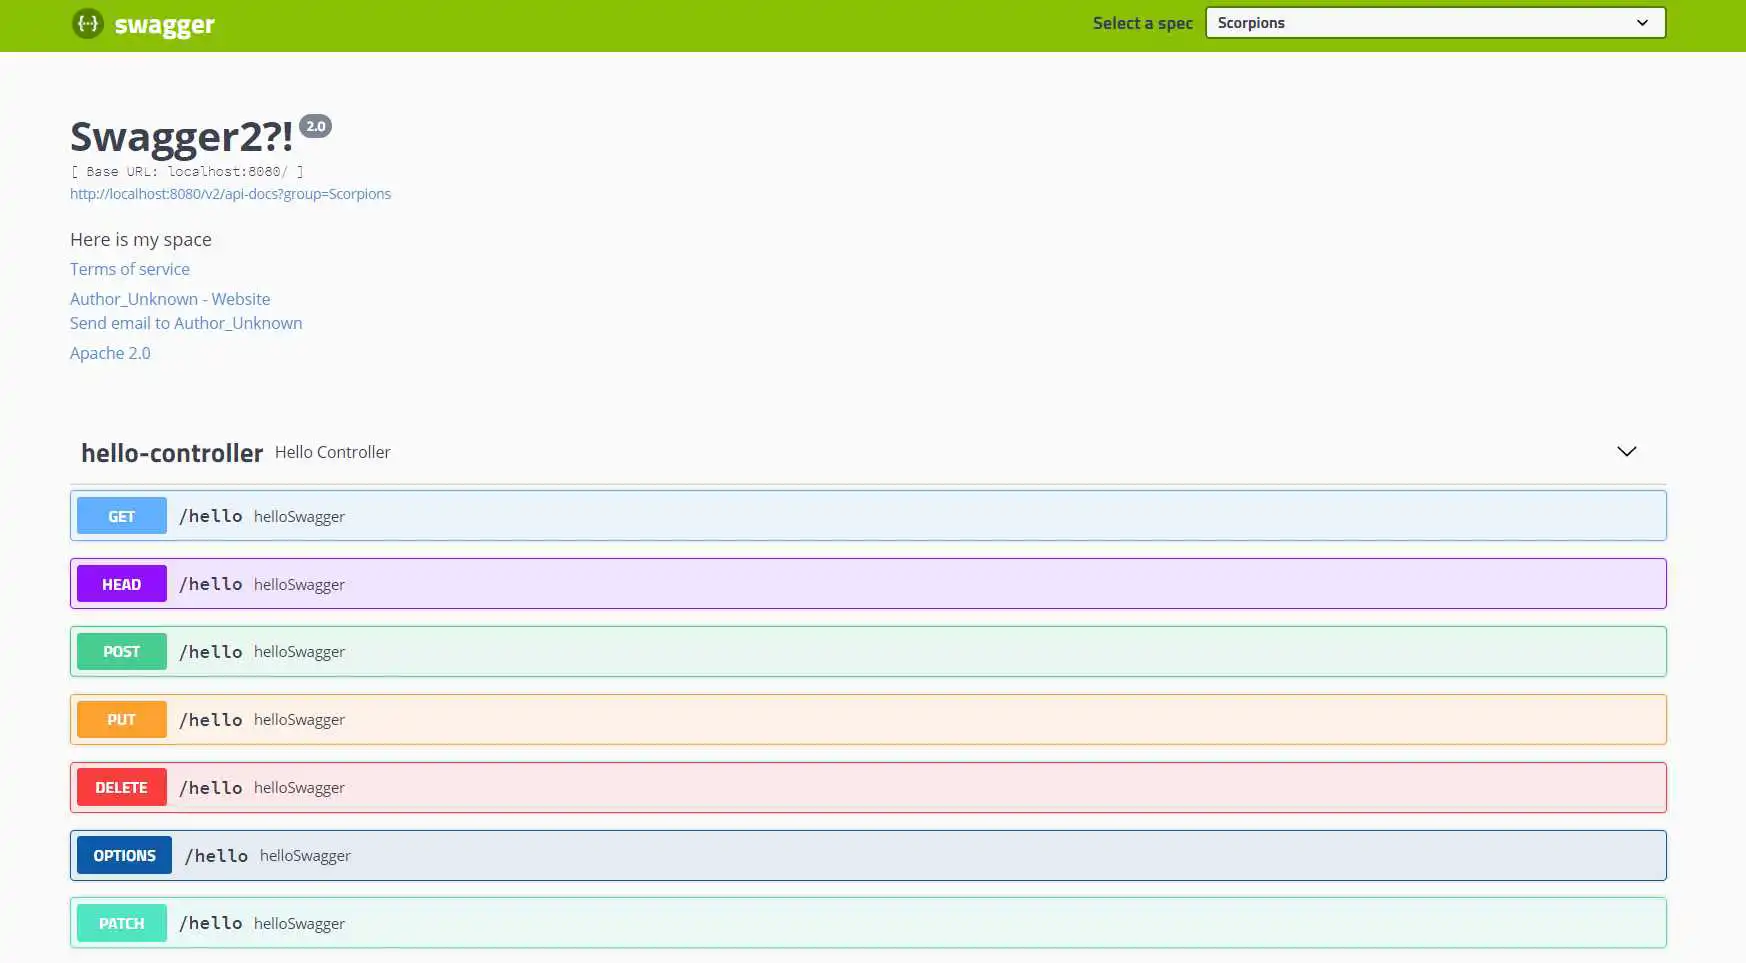Open the Apache 2.0 license link
This screenshot has height=963, width=1746.
click(110, 353)
